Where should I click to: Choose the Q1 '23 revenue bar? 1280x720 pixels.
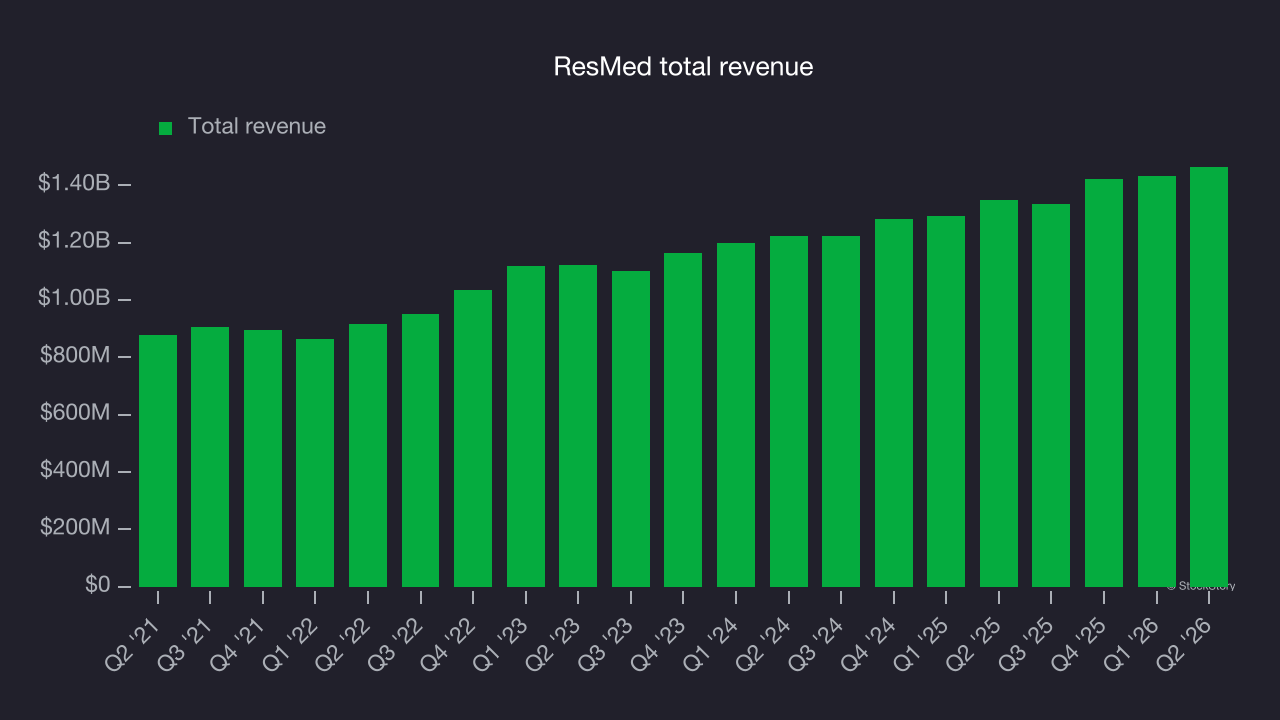[x=526, y=427]
